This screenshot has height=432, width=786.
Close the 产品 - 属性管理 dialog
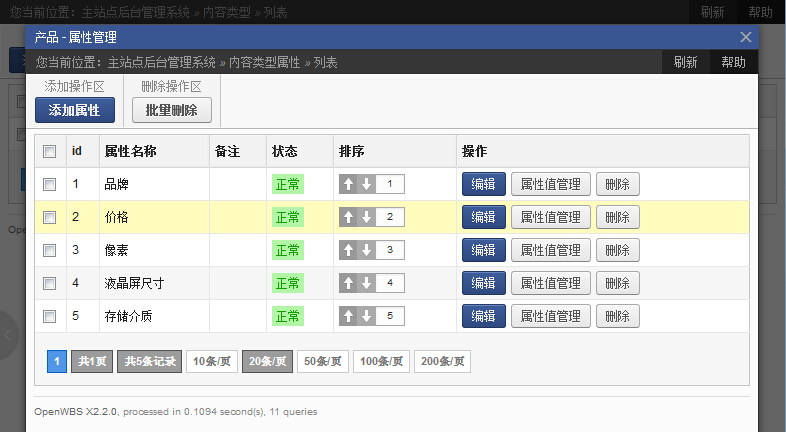(x=745, y=37)
